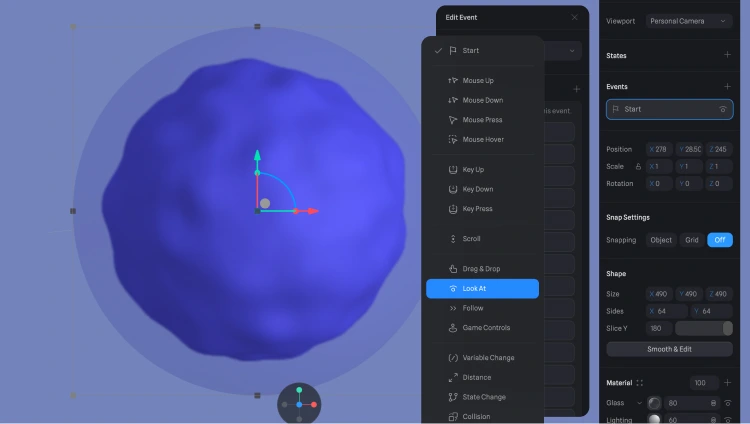
Task: Set Snapping to Object
Action: [x=661, y=240]
